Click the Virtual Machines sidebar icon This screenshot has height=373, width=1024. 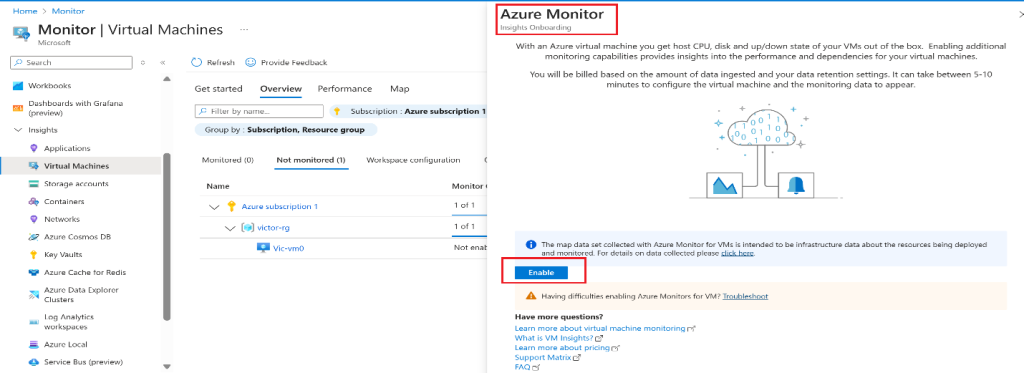(x=34, y=166)
